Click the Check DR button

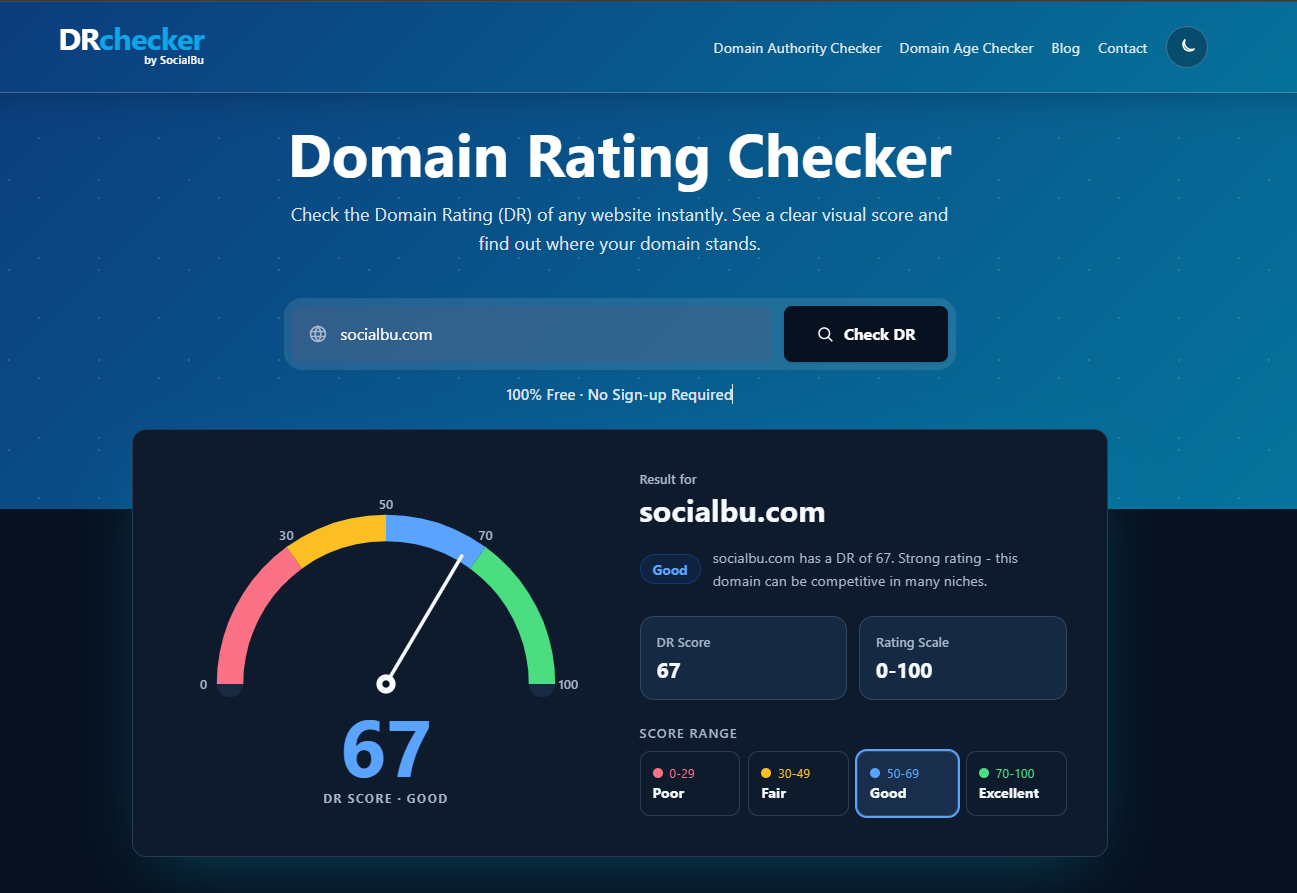tap(866, 334)
